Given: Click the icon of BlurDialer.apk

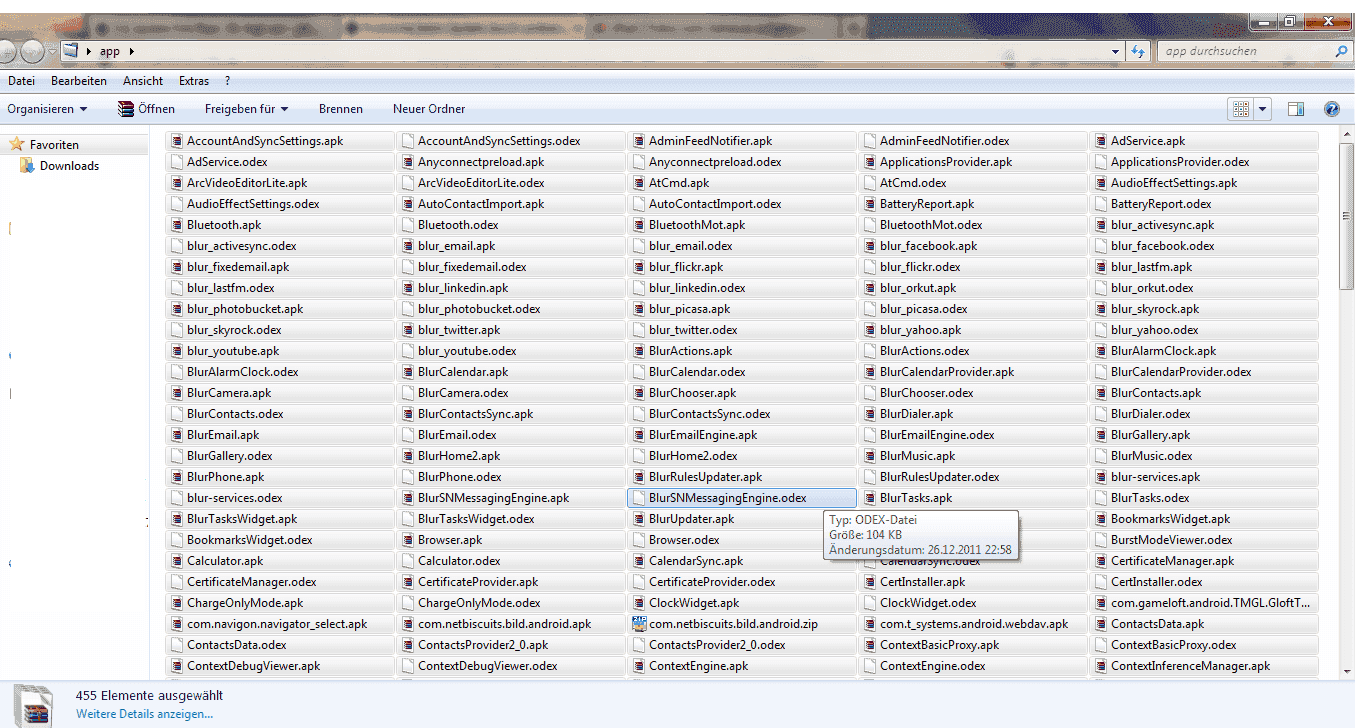Looking at the screenshot, I should click(x=870, y=414).
